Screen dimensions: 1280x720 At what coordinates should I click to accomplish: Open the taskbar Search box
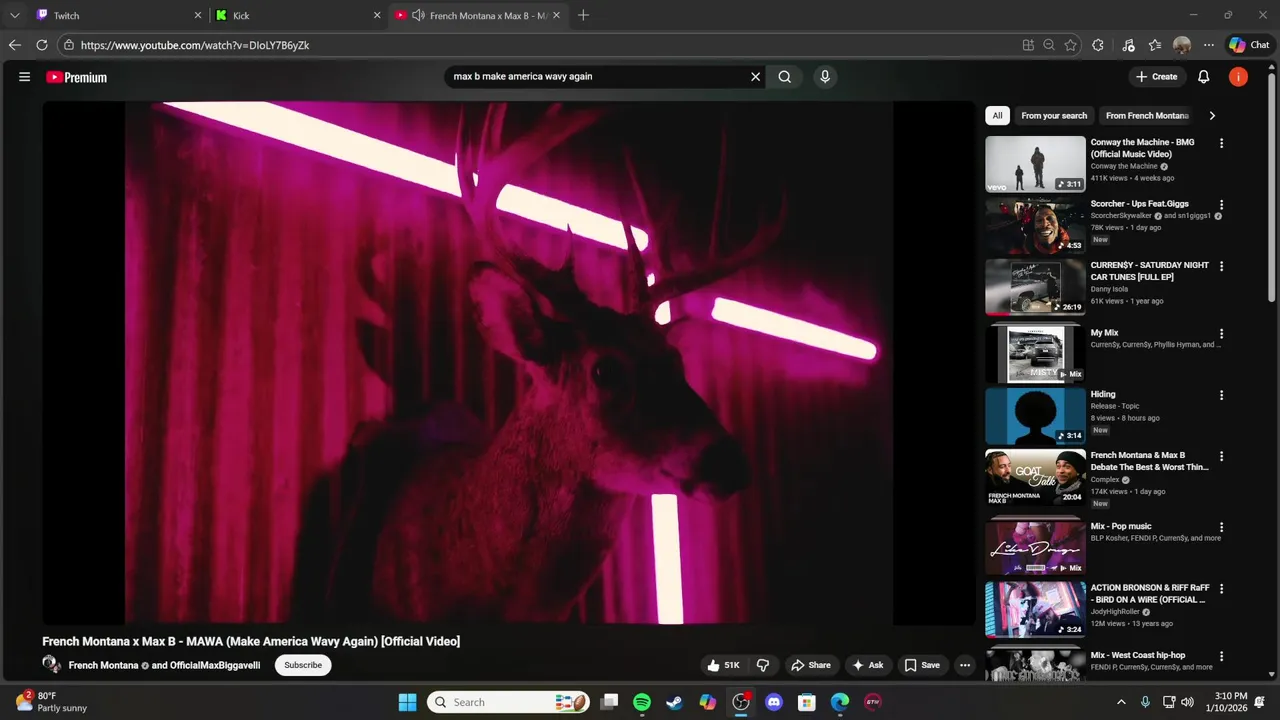coord(509,702)
